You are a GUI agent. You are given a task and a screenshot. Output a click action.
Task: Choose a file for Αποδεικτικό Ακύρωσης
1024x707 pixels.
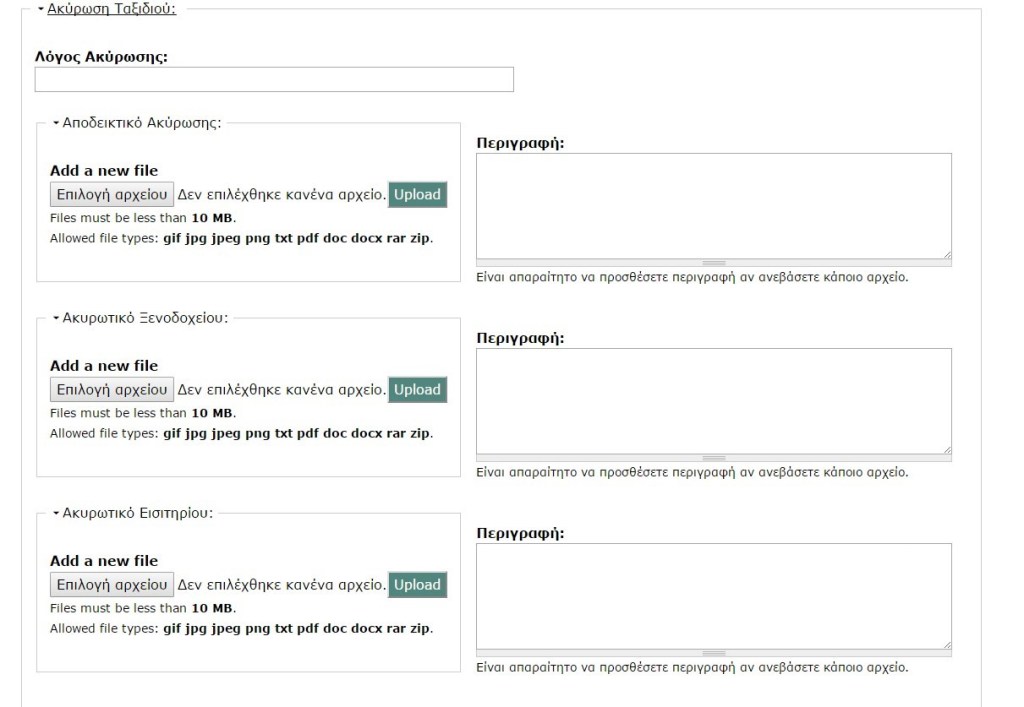(112, 194)
